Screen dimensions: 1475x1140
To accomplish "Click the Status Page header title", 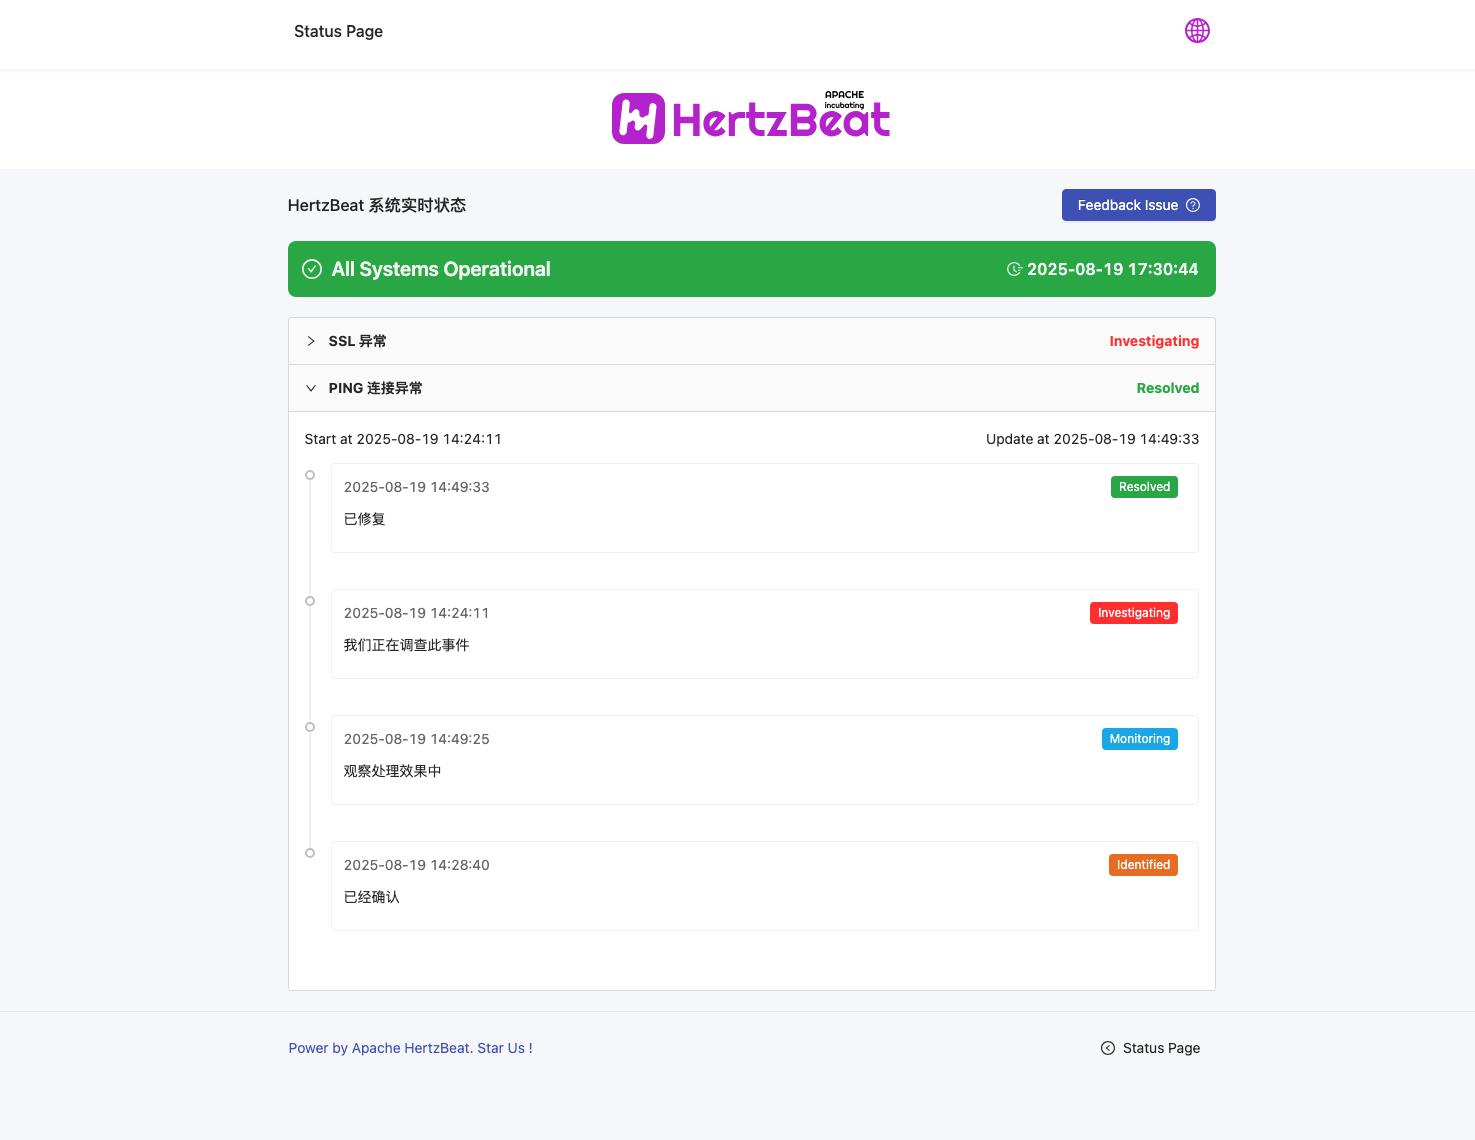I will point(338,31).
